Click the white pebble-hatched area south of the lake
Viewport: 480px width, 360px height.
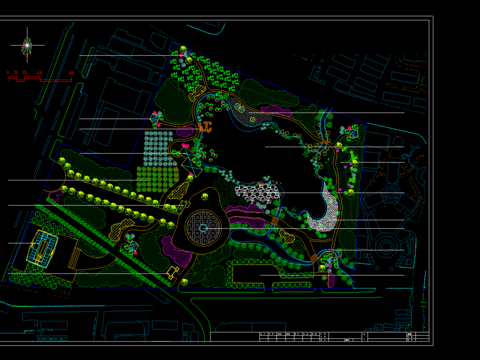pyautogui.click(x=257, y=193)
